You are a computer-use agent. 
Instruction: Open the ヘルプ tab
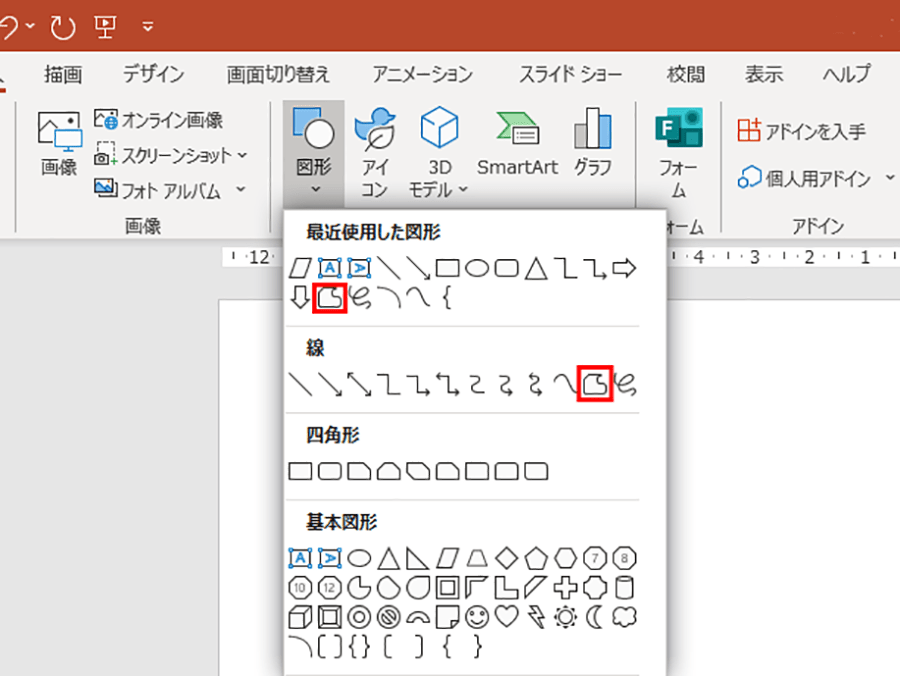847,75
